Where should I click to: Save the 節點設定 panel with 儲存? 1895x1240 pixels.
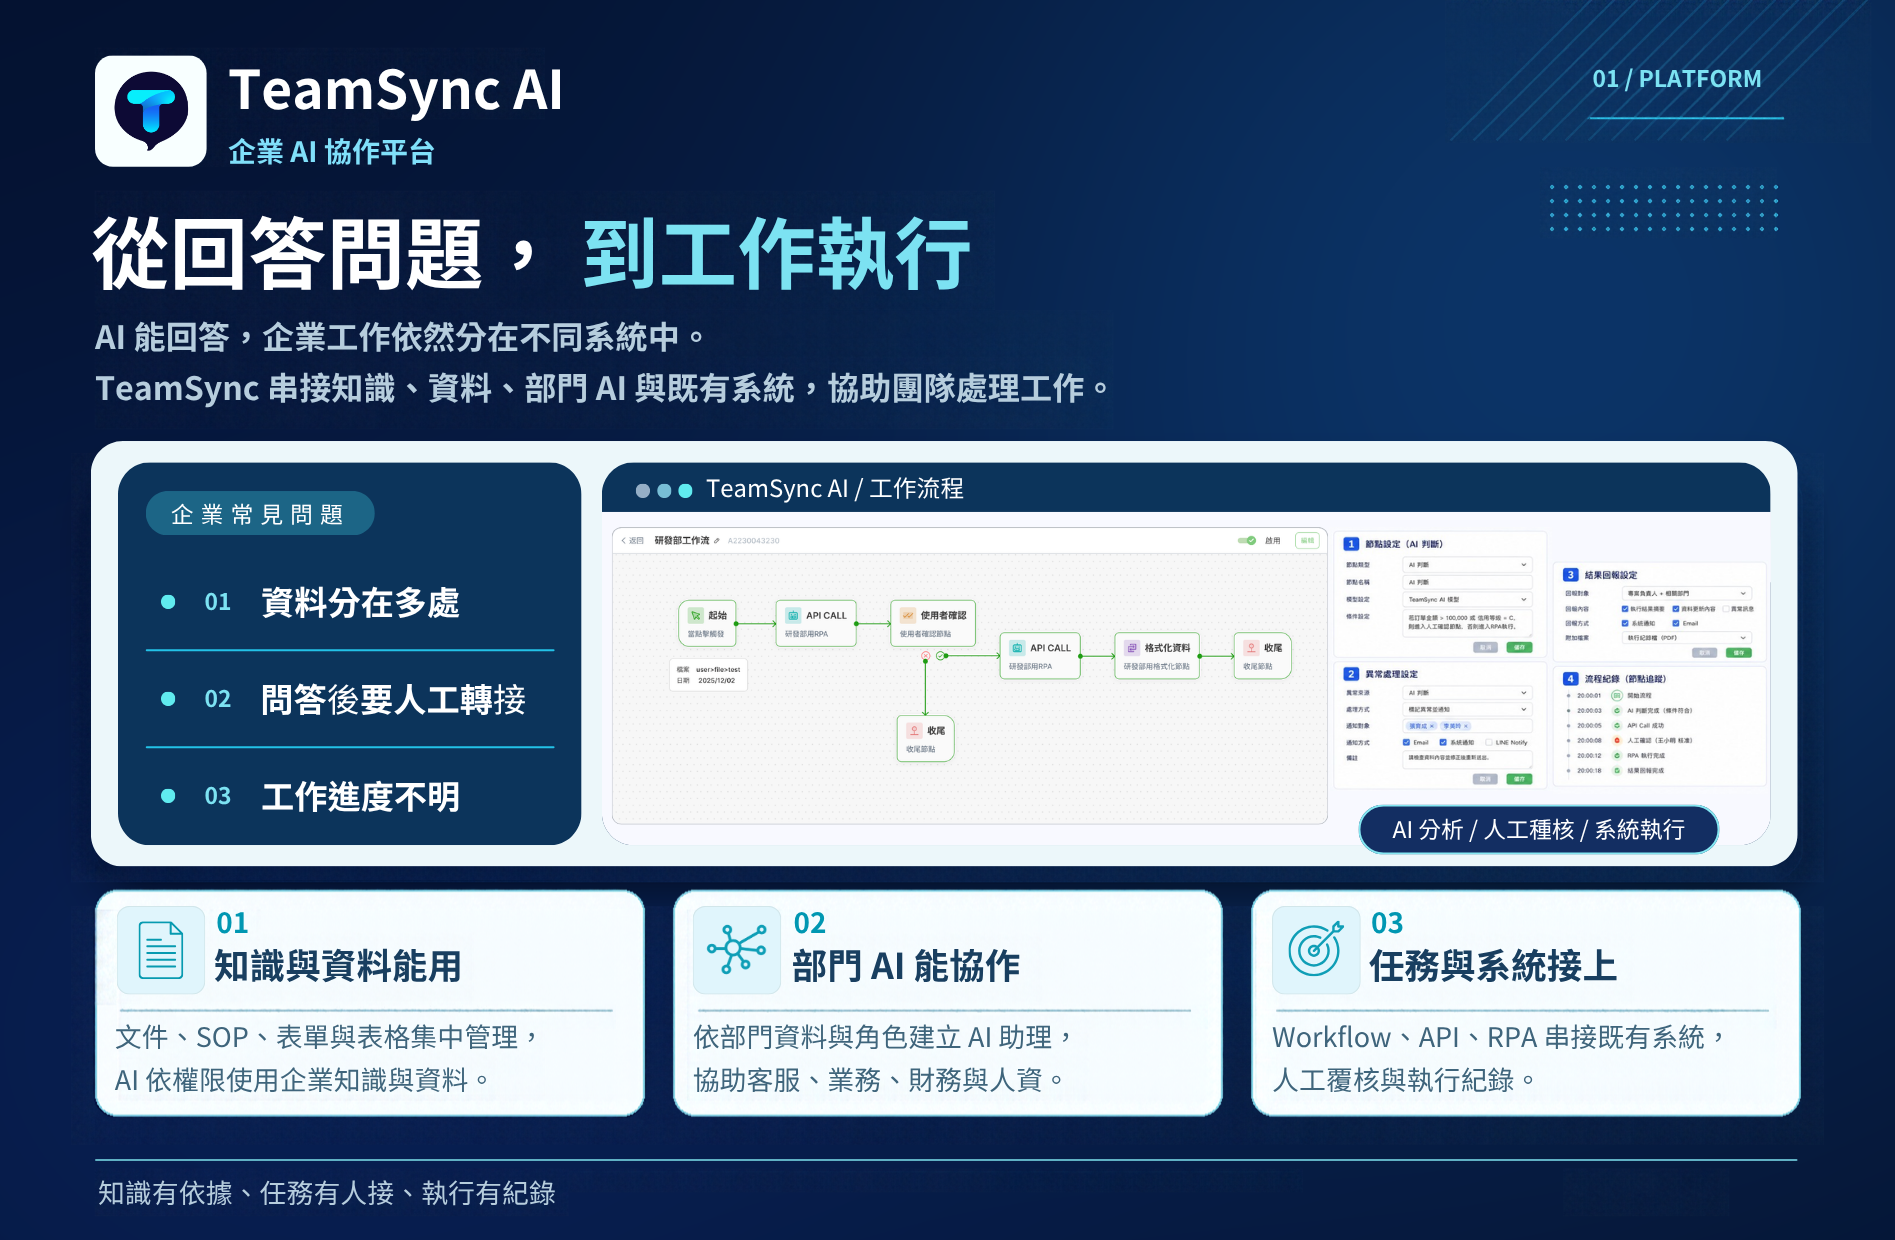pyautogui.click(x=1519, y=647)
